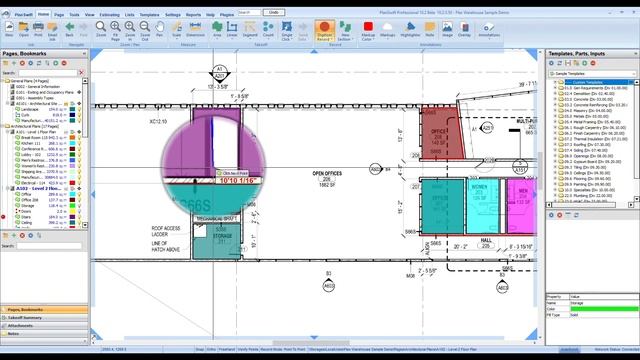
Task: Click the green Color property value
Action: pos(604,309)
